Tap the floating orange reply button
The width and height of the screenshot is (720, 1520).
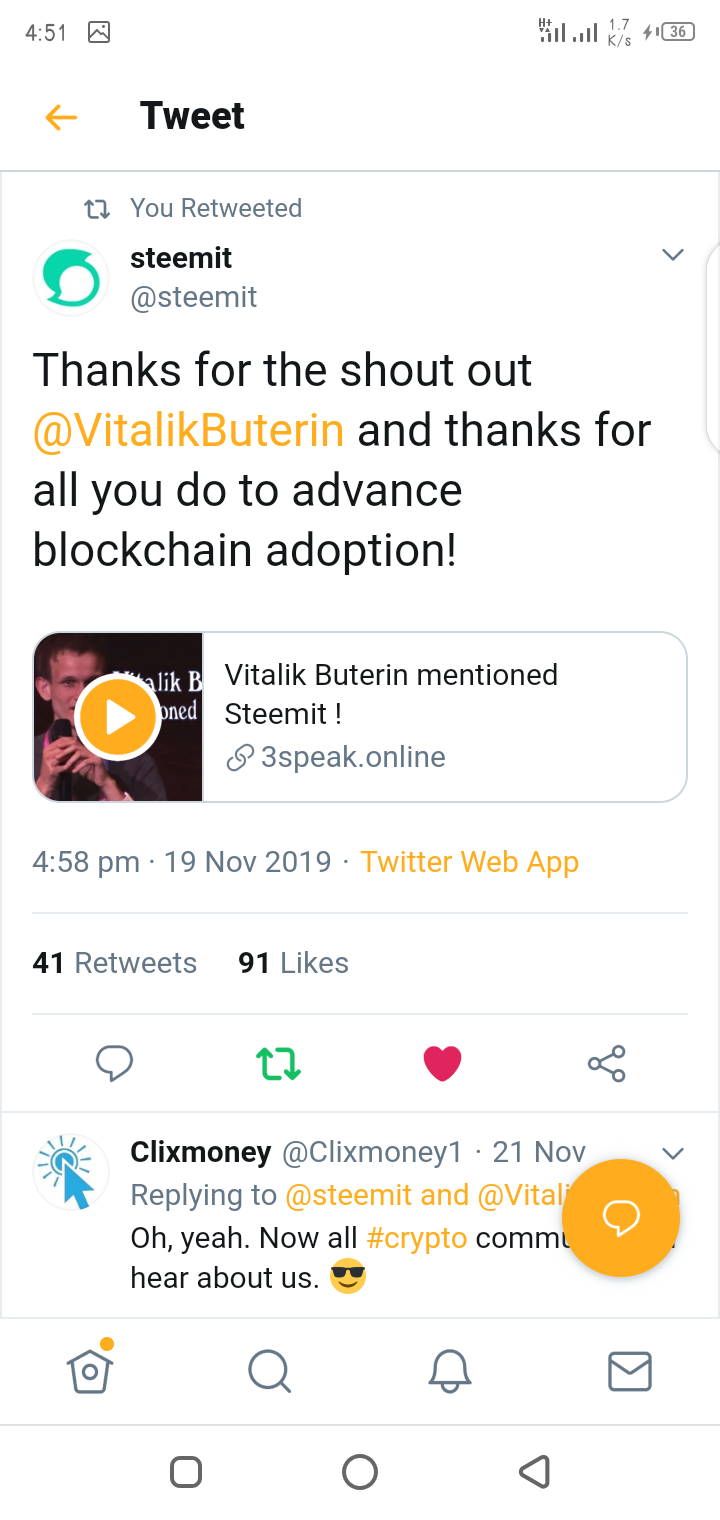(621, 1217)
